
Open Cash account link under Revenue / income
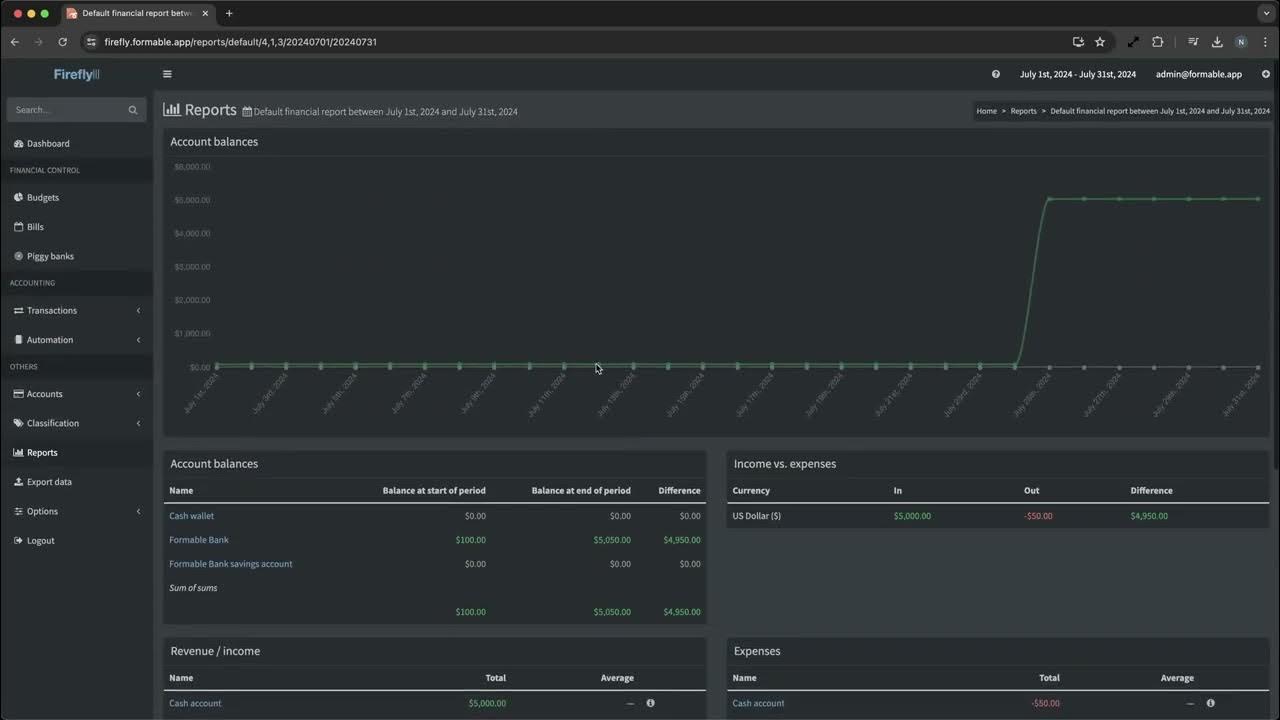pos(195,703)
